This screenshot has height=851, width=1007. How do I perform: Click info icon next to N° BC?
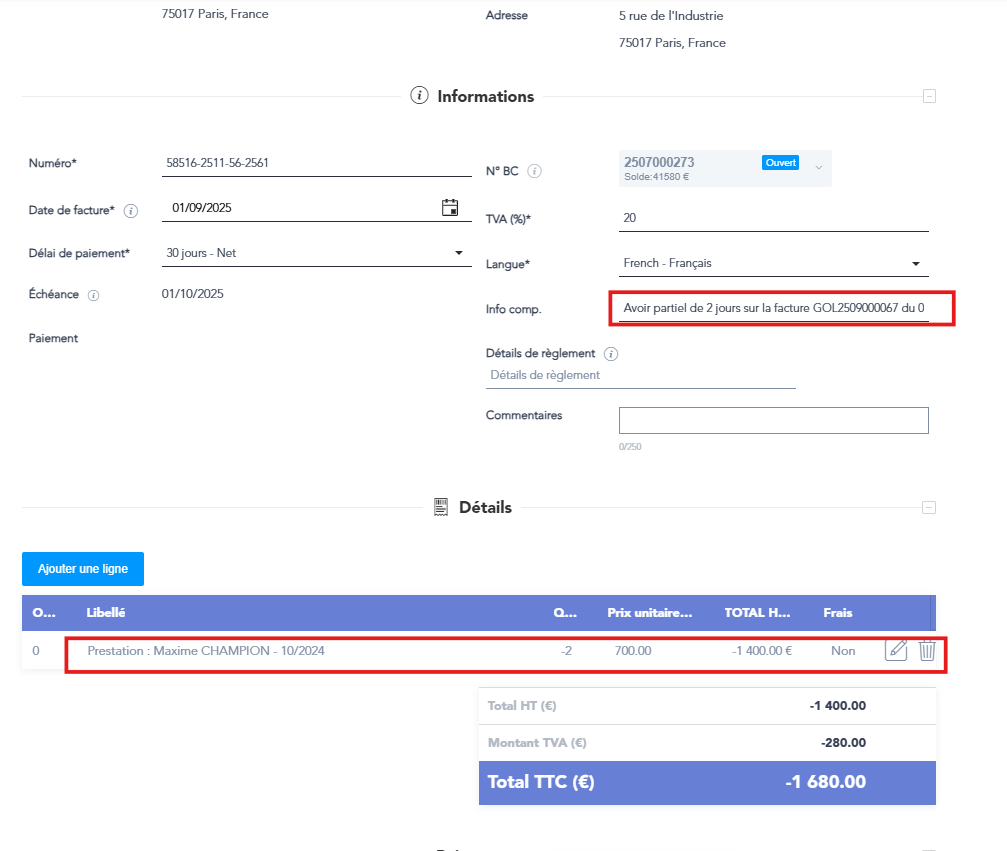pos(534,171)
